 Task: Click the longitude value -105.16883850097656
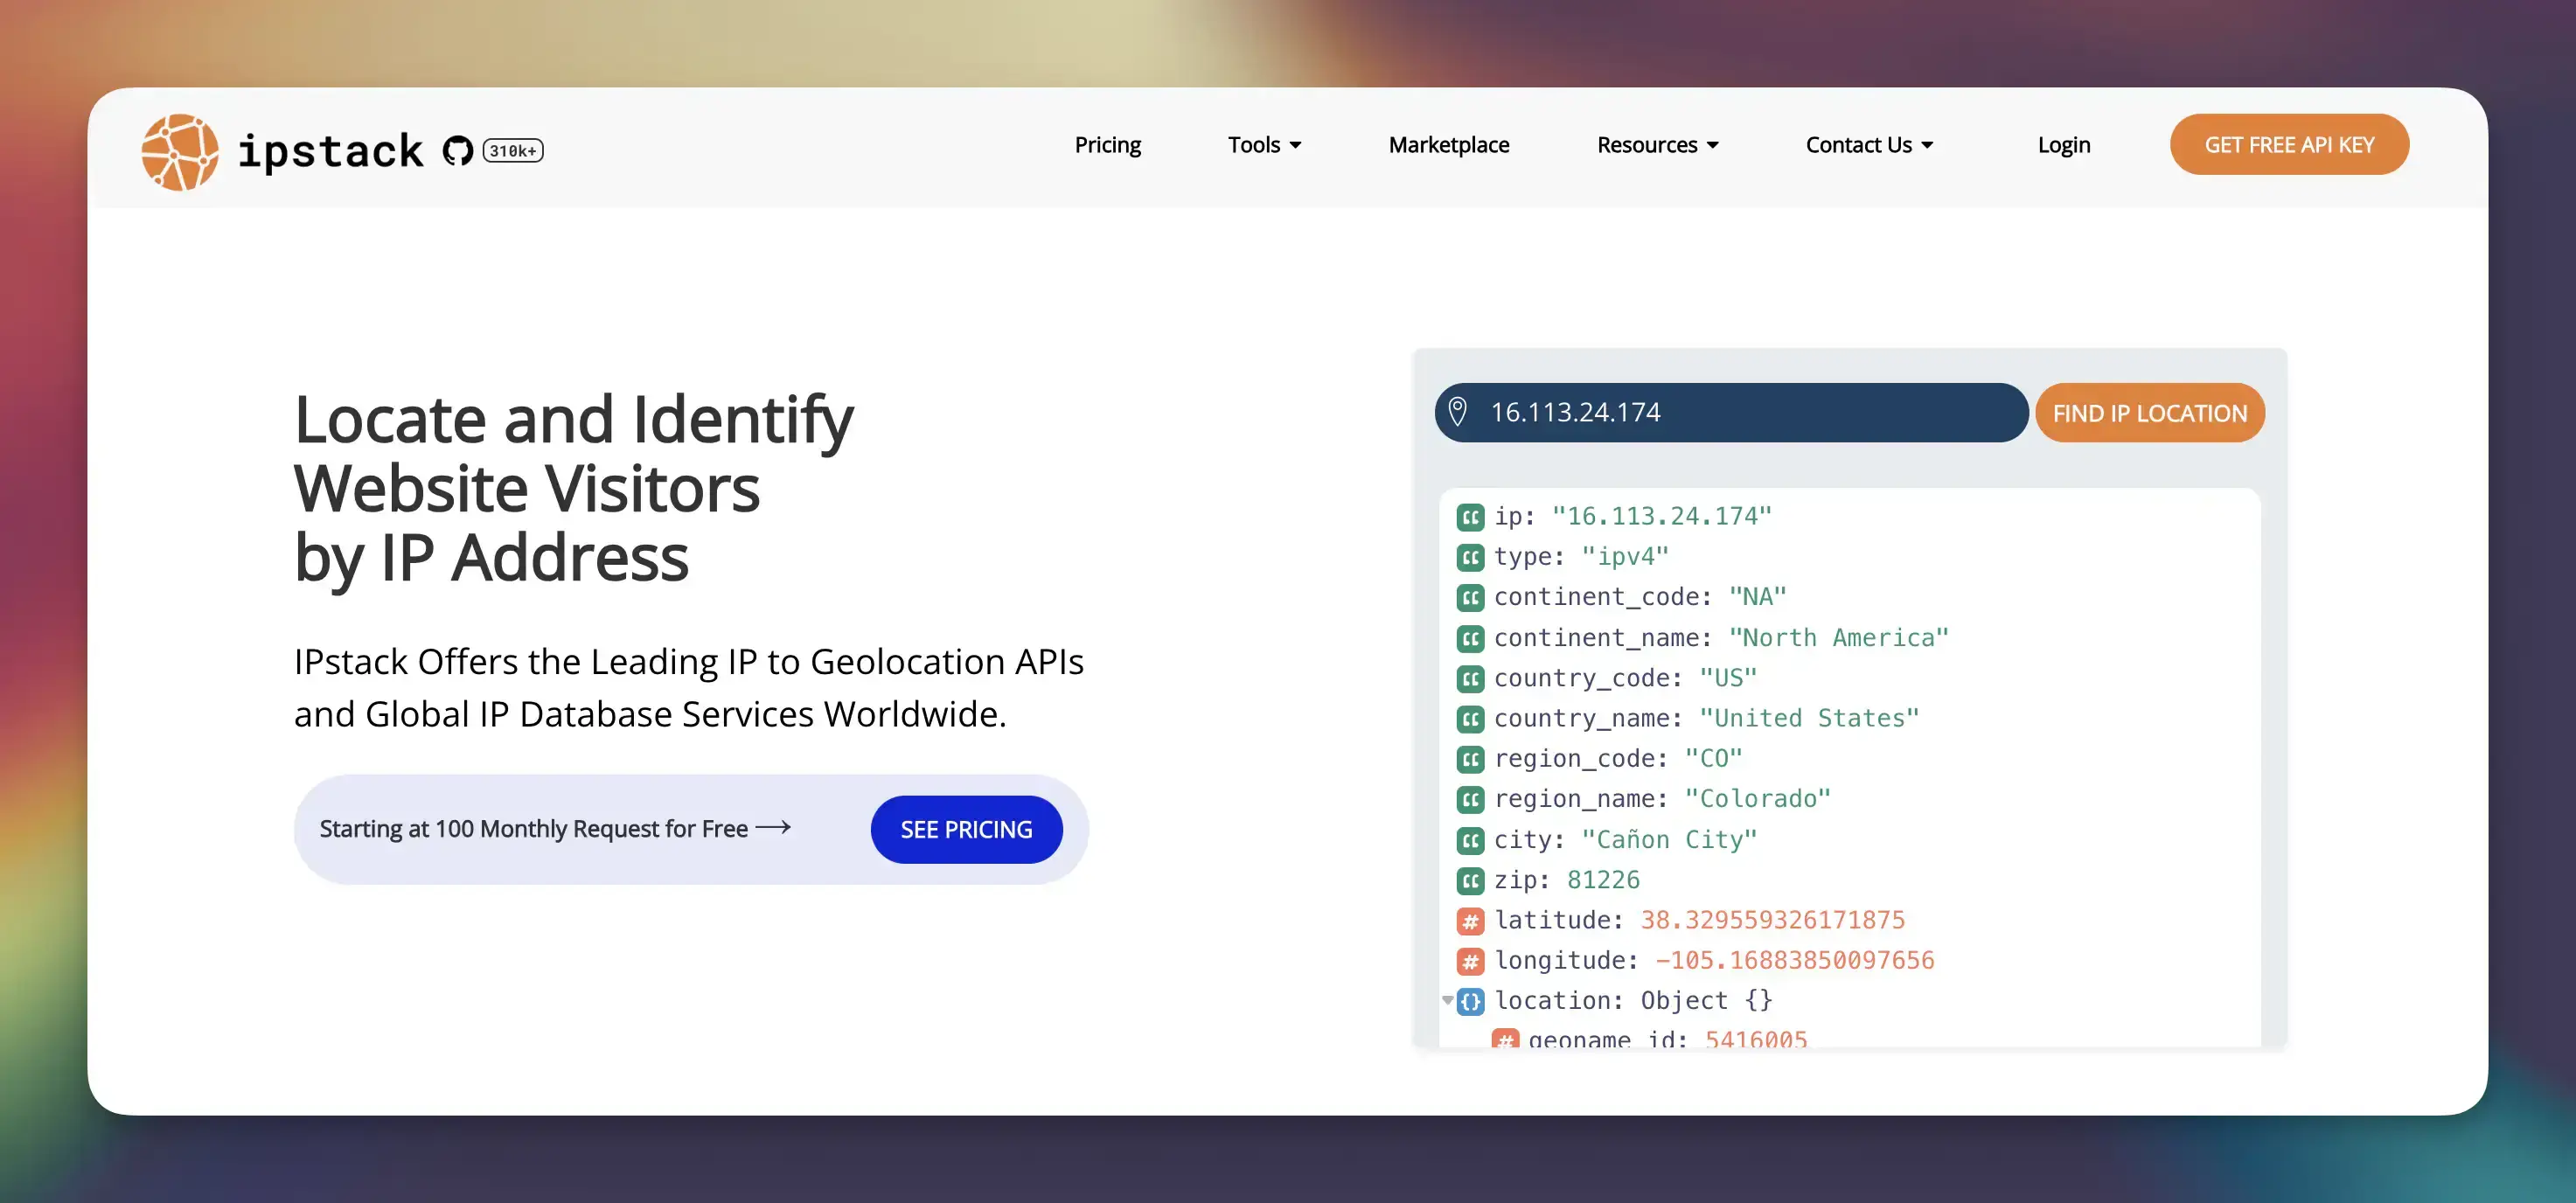click(1794, 962)
